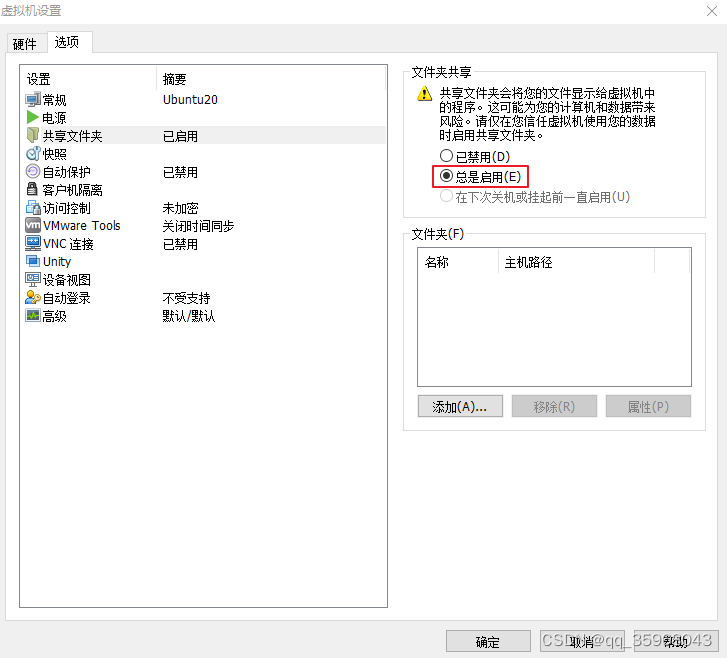This screenshot has height=658, width=727.
Task: Select the 客户机隔离 row text
Action: click(x=72, y=190)
